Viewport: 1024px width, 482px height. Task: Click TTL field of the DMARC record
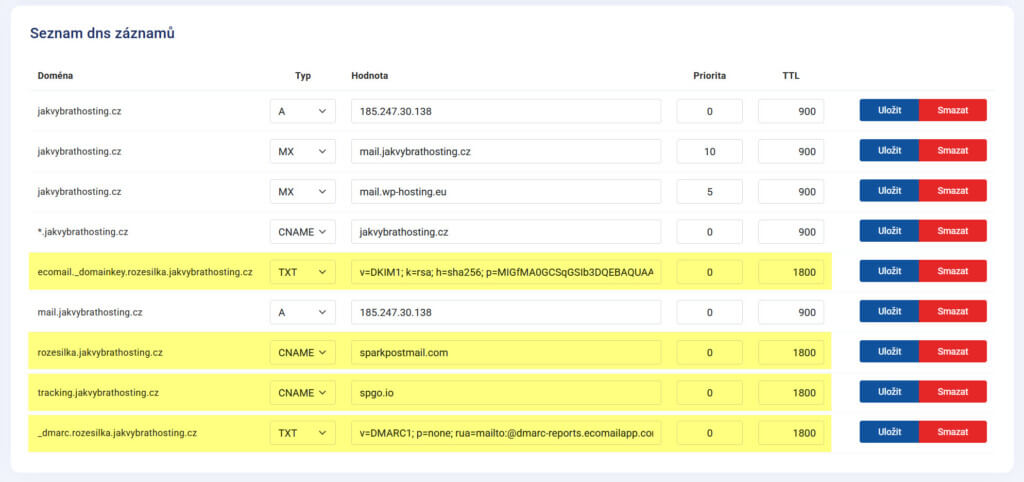pyautogui.click(x=791, y=432)
